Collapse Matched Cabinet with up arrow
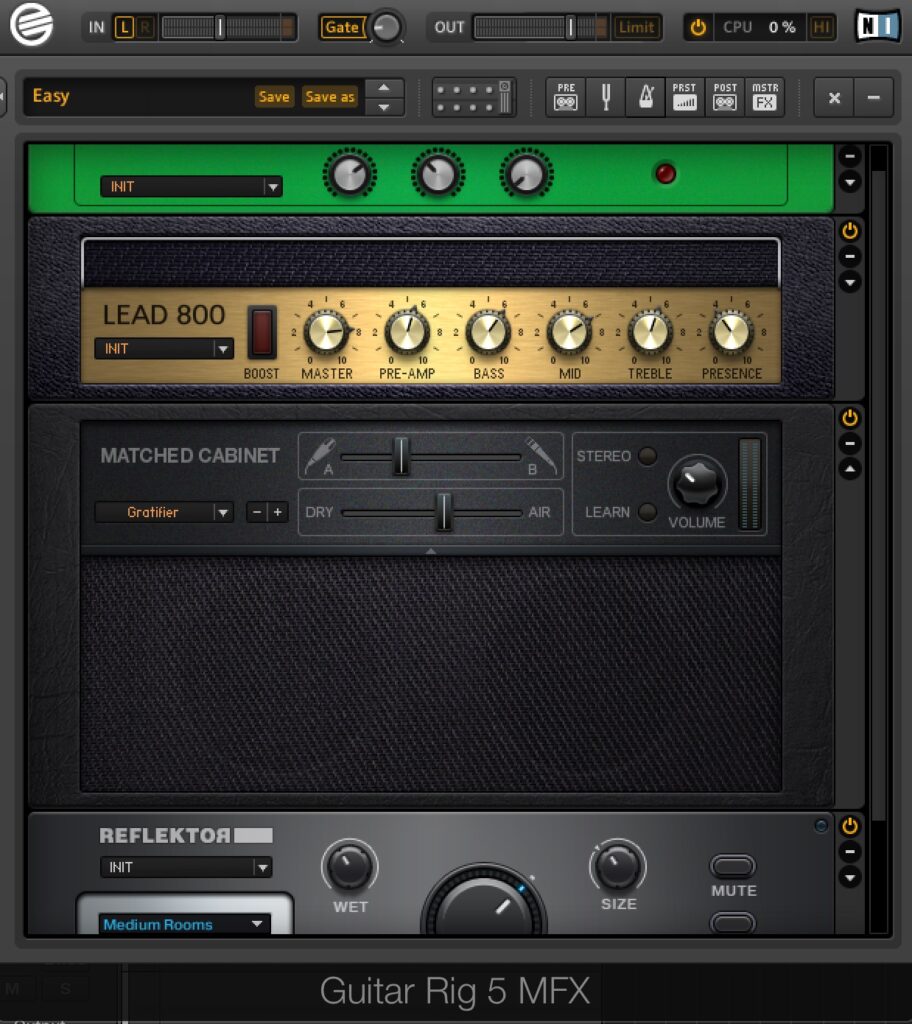This screenshot has width=912, height=1024. click(x=850, y=469)
